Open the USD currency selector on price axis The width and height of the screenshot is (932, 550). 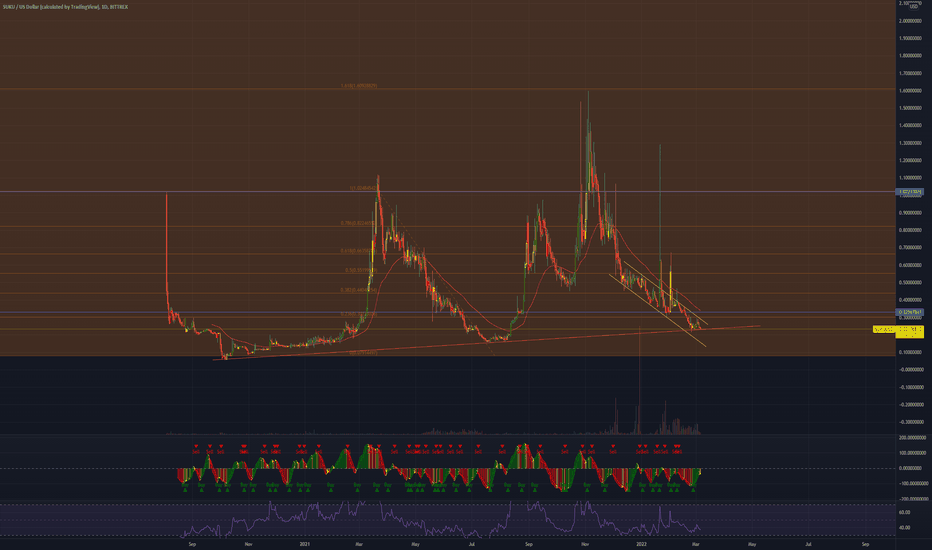tap(914, 6)
